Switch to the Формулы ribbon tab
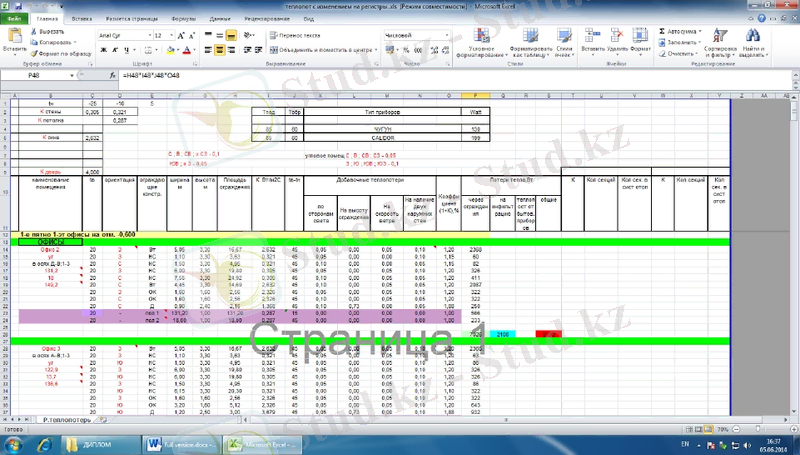 pyautogui.click(x=183, y=19)
